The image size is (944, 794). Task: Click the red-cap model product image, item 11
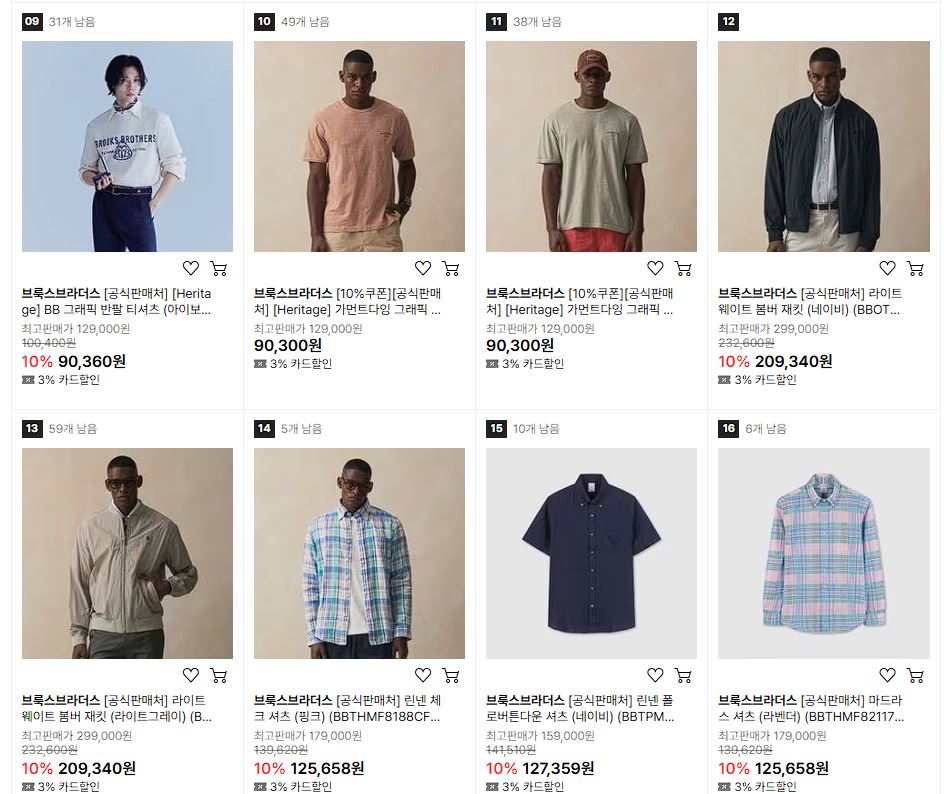591,146
